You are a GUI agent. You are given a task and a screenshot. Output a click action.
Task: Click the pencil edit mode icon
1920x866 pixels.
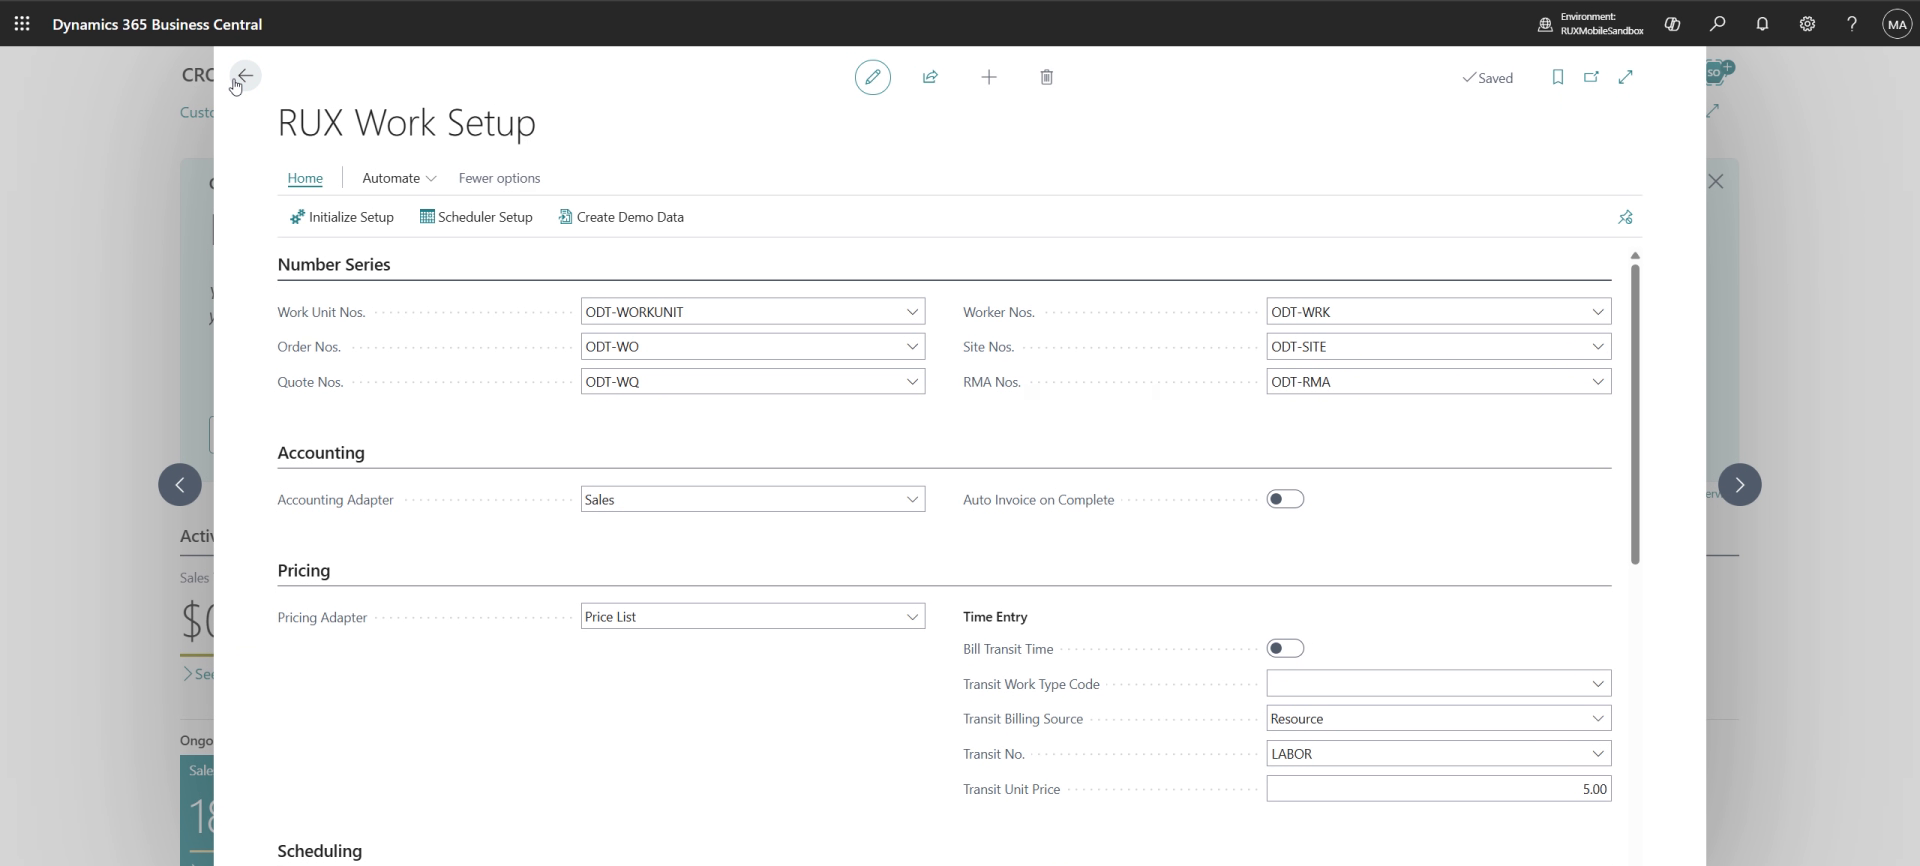click(873, 77)
